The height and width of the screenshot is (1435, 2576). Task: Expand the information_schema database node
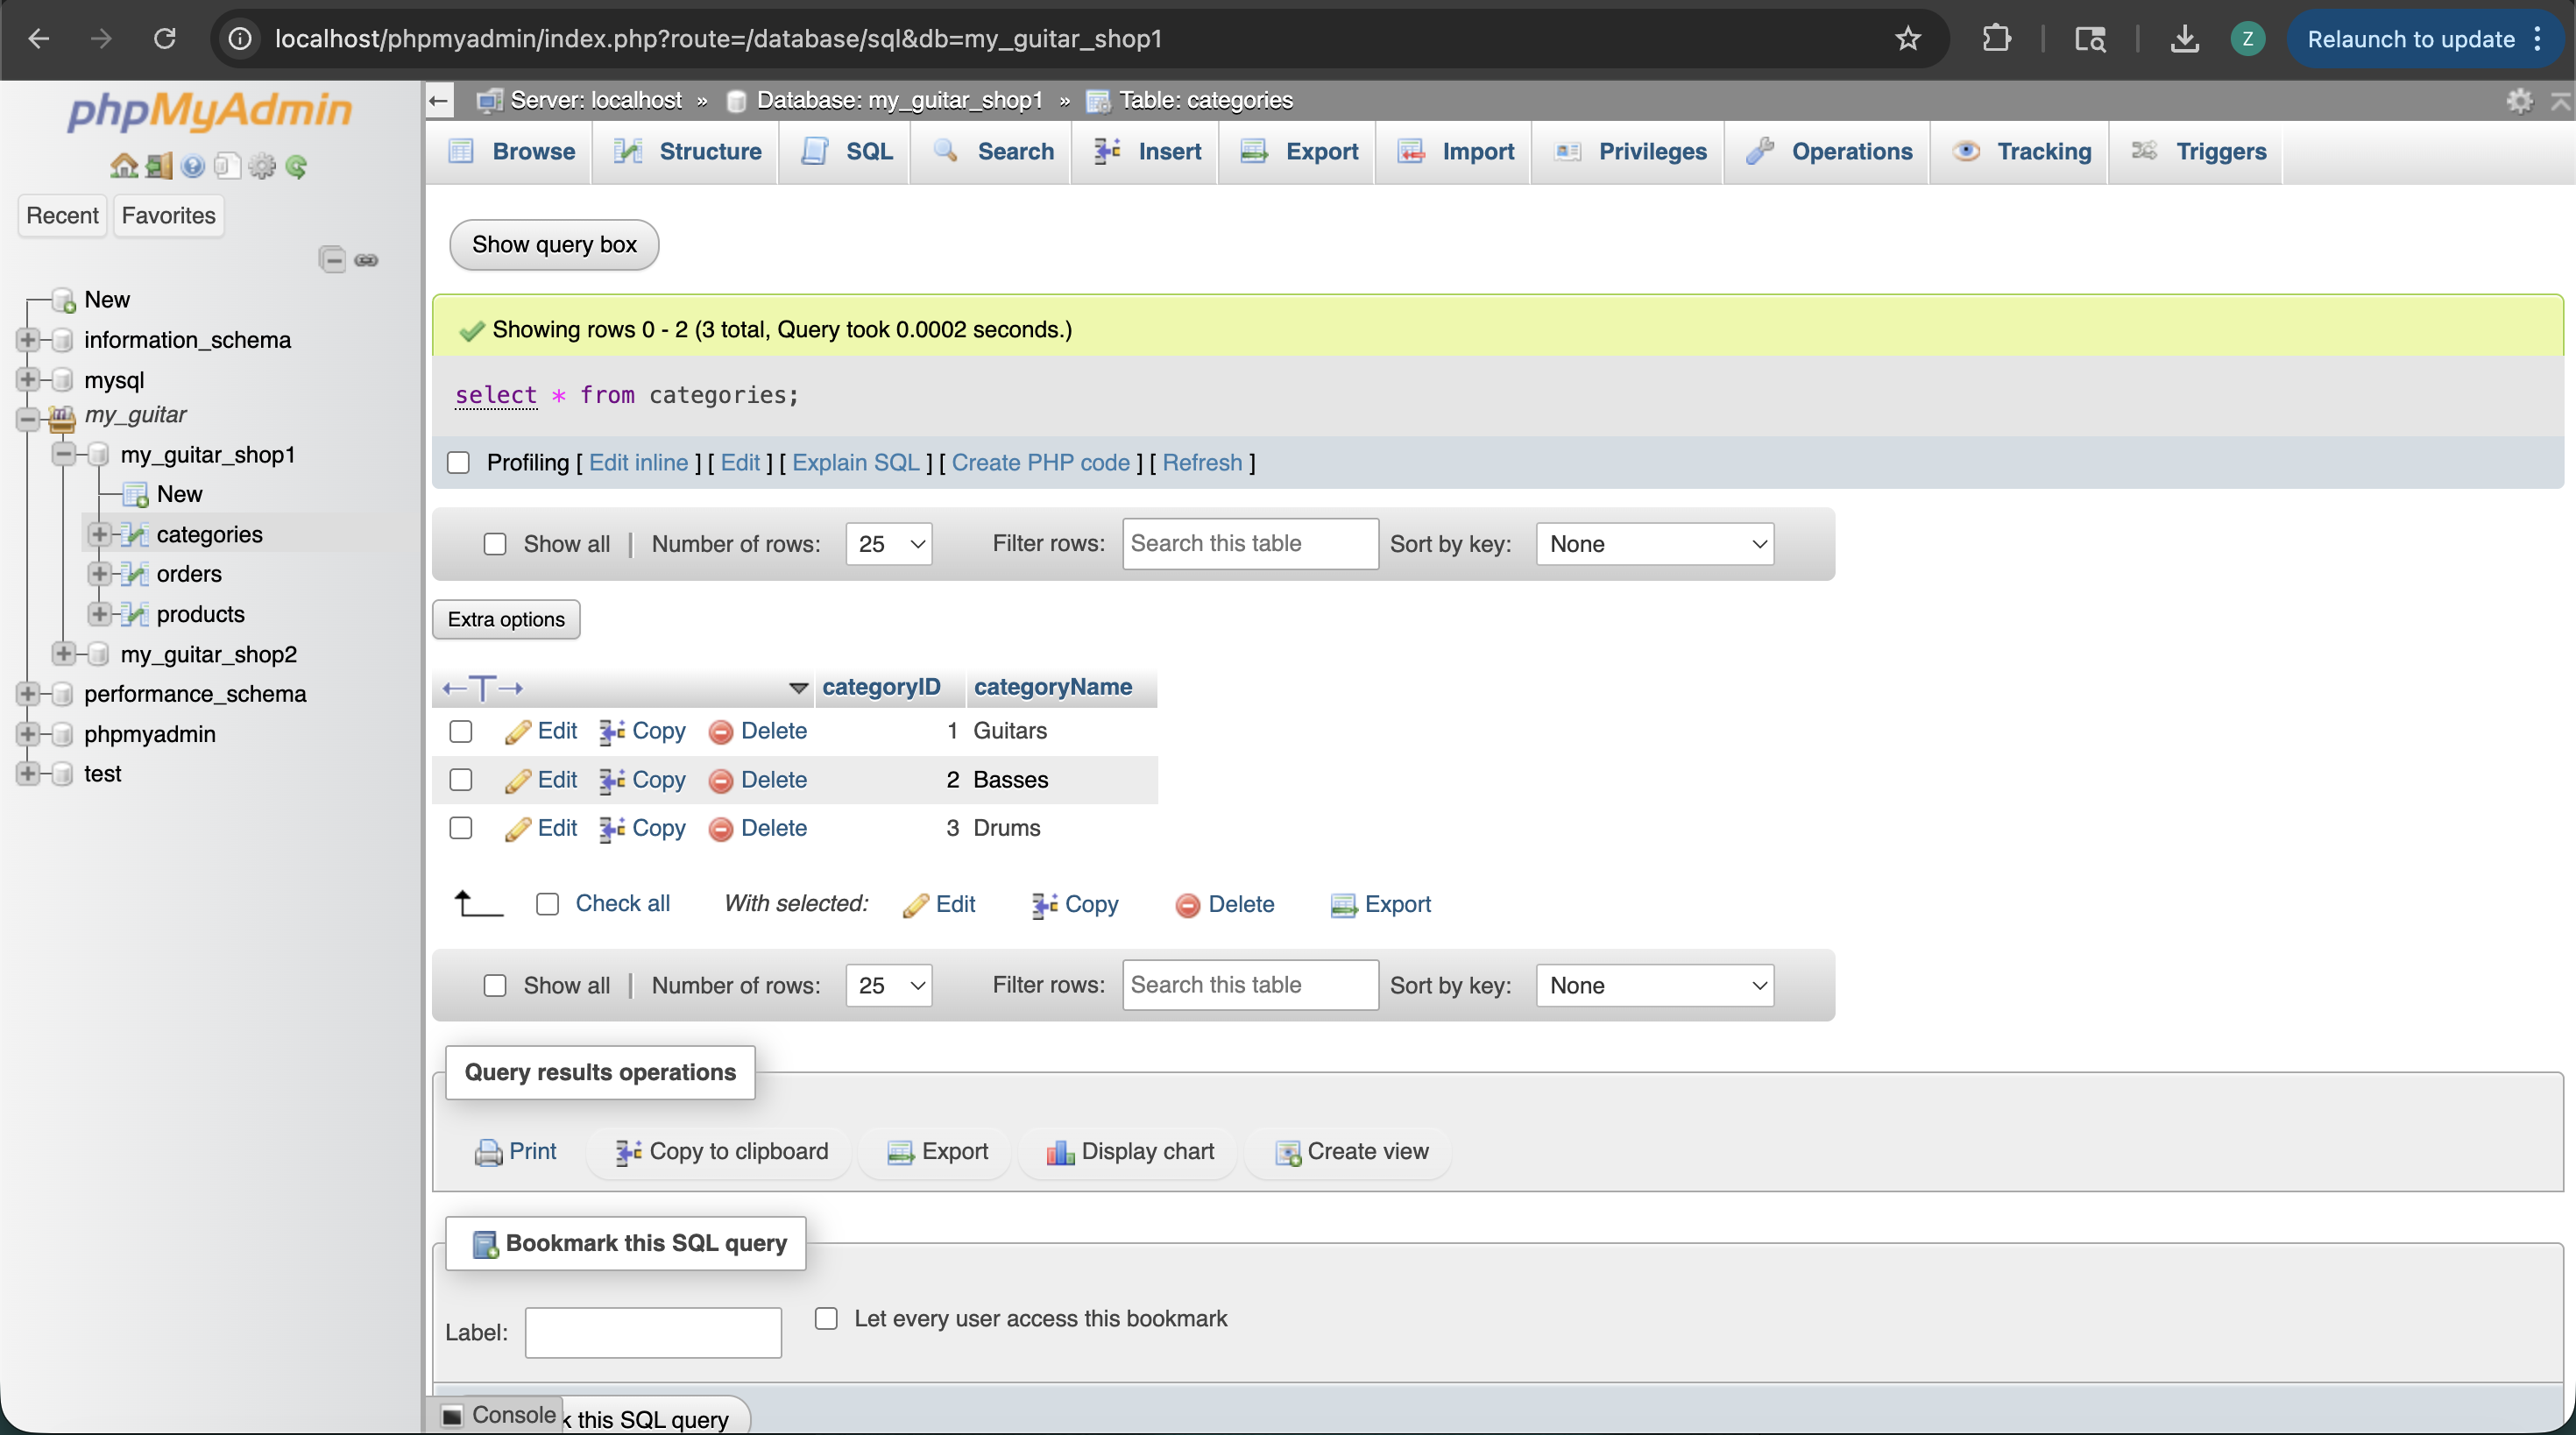28,340
